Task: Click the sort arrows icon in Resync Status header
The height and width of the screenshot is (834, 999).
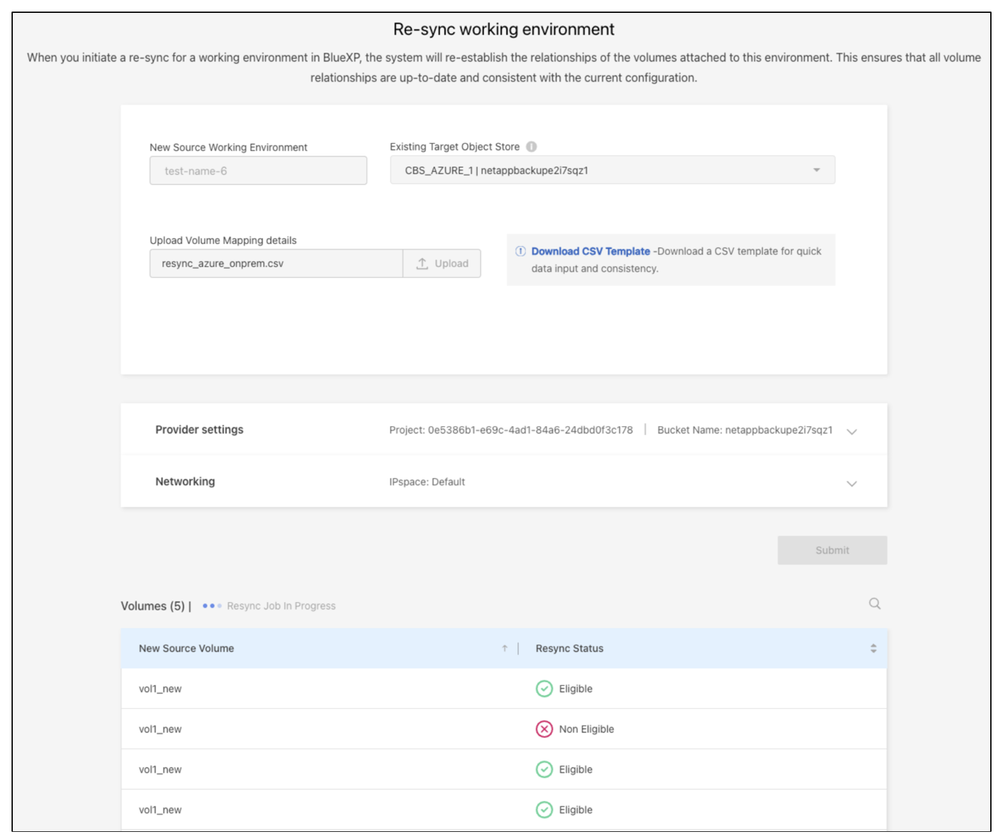Action: (873, 649)
